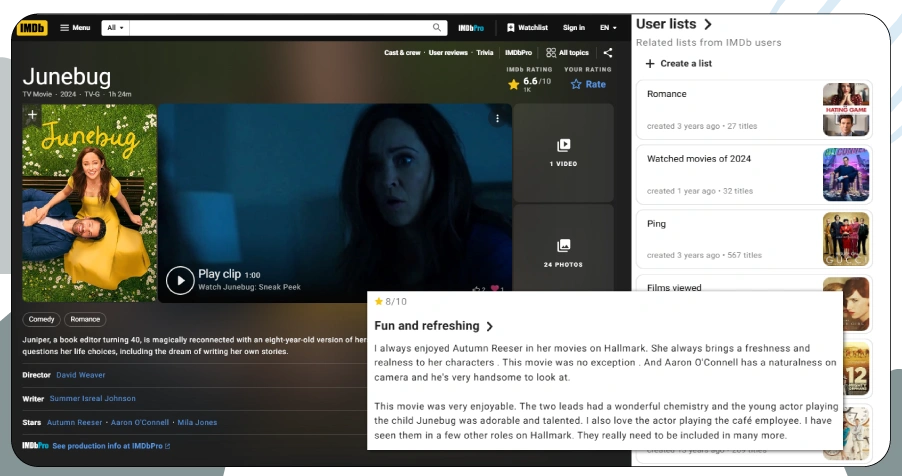Open the 1 Video tile

(x=563, y=153)
